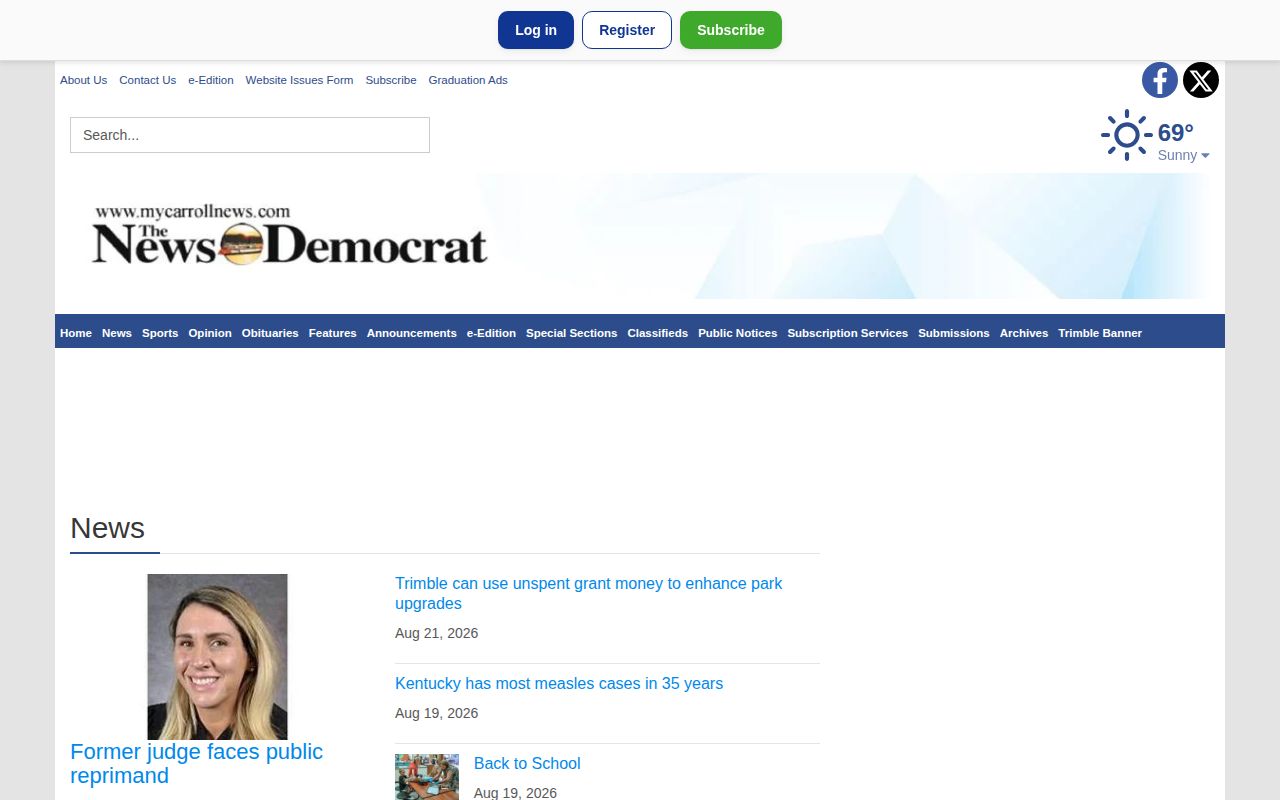Select News in the navigation bar
Screen dimensions: 1280x800
pos(117,333)
